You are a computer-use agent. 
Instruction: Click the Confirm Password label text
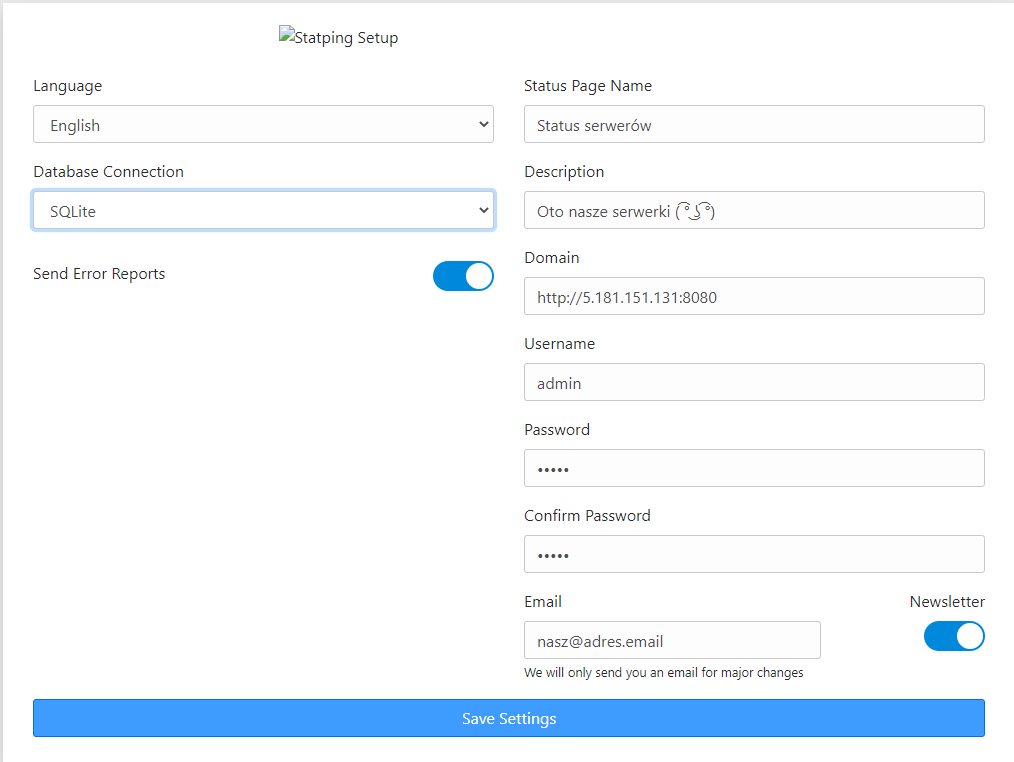587,516
